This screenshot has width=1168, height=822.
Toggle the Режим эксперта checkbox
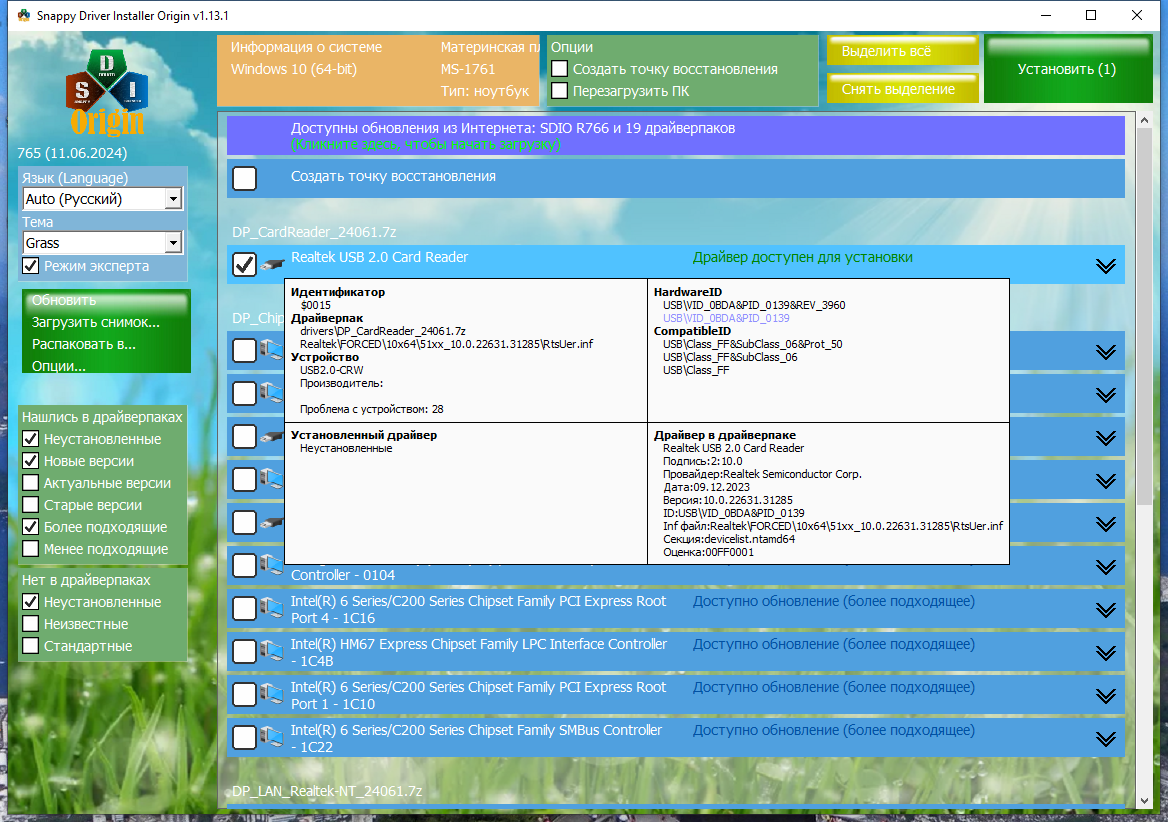[x=31, y=266]
